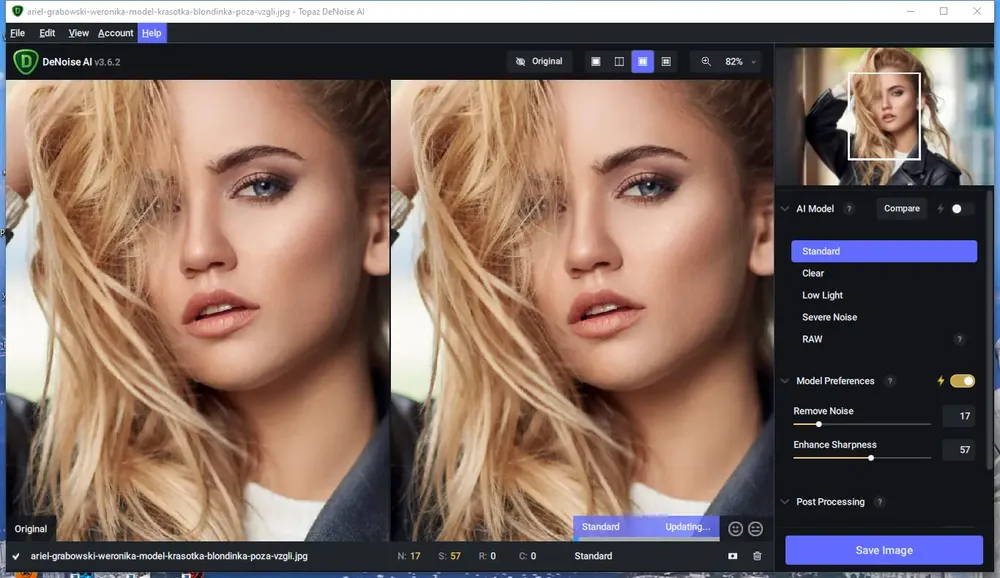Expand the Post Processing section

coord(785,501)
